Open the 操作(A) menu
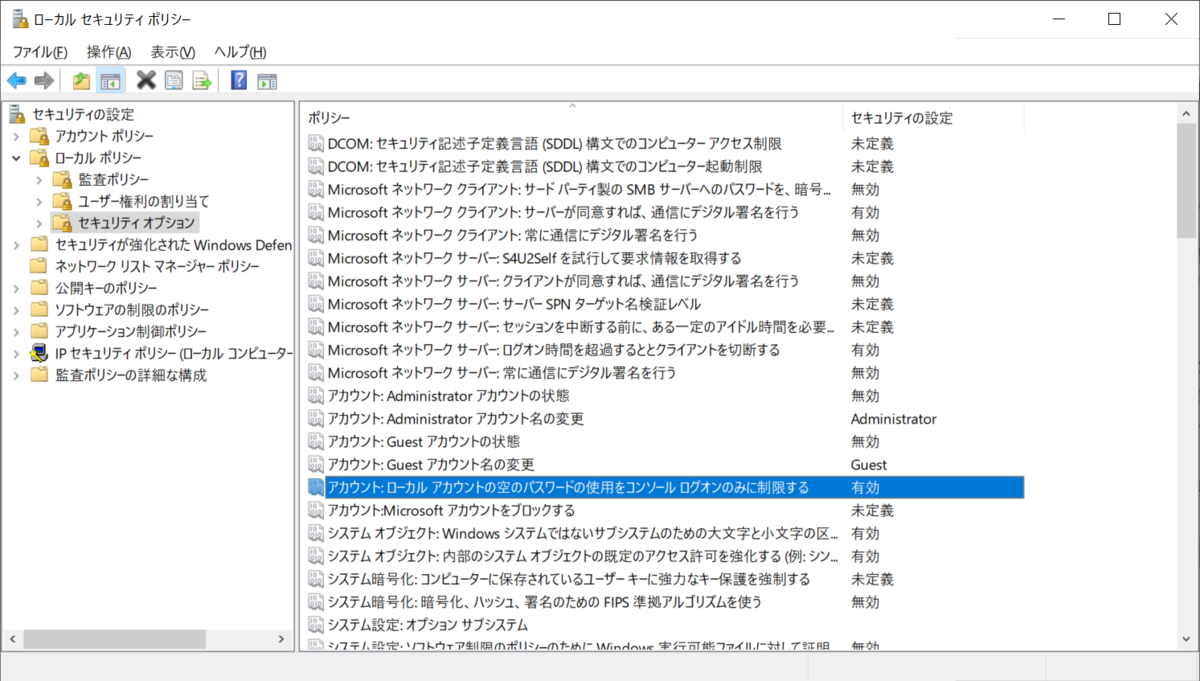This screenshot has width=1200, height=681. (x=109, y=52)
